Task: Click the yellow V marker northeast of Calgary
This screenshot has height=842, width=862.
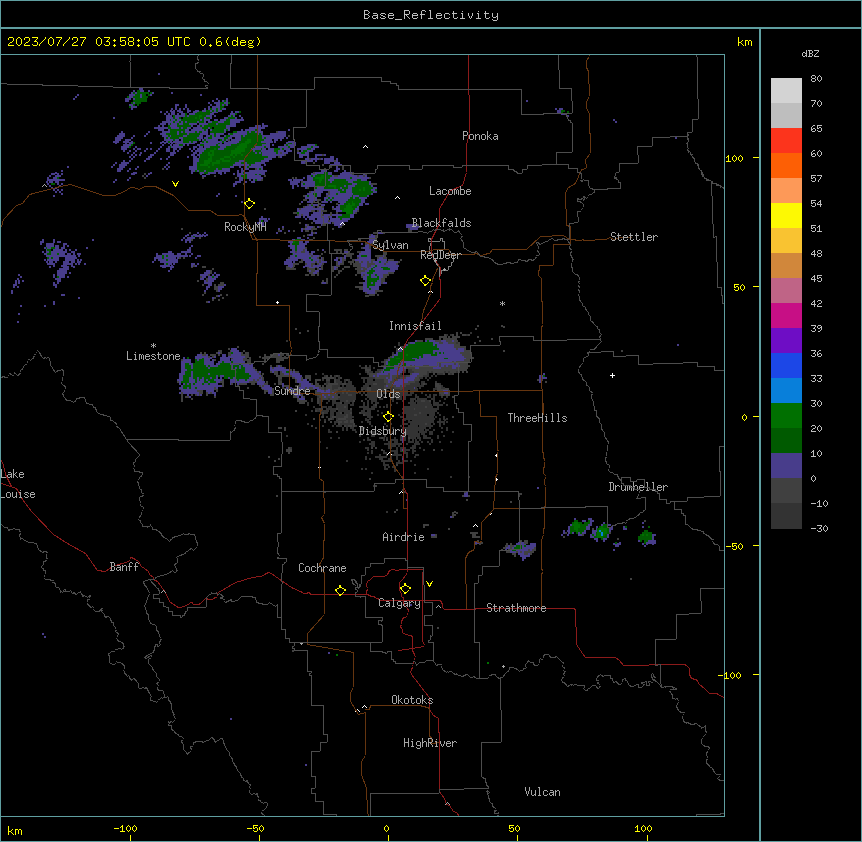Action: (429, 584)
